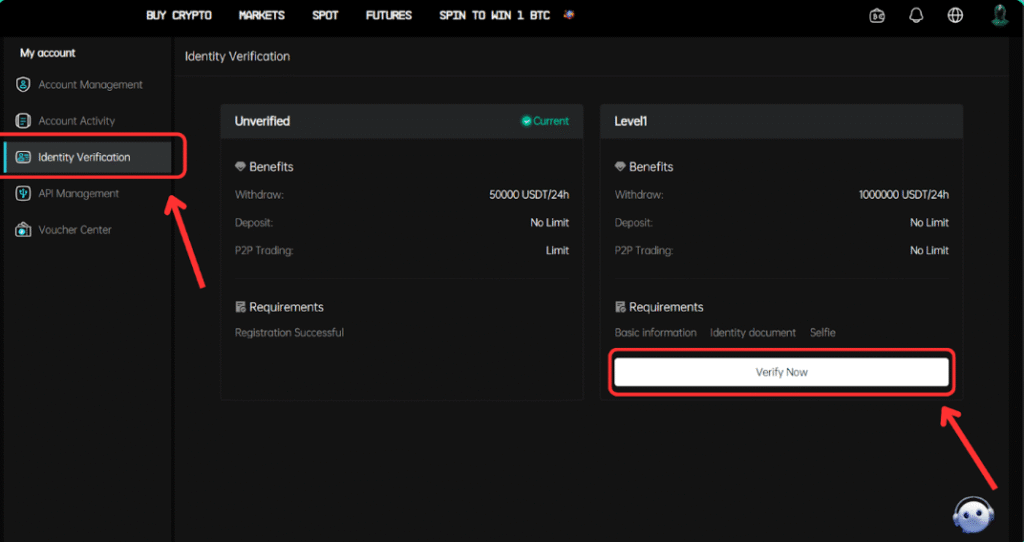Click the 50000 USDT/24h withdraw value

tap(529, 195)
